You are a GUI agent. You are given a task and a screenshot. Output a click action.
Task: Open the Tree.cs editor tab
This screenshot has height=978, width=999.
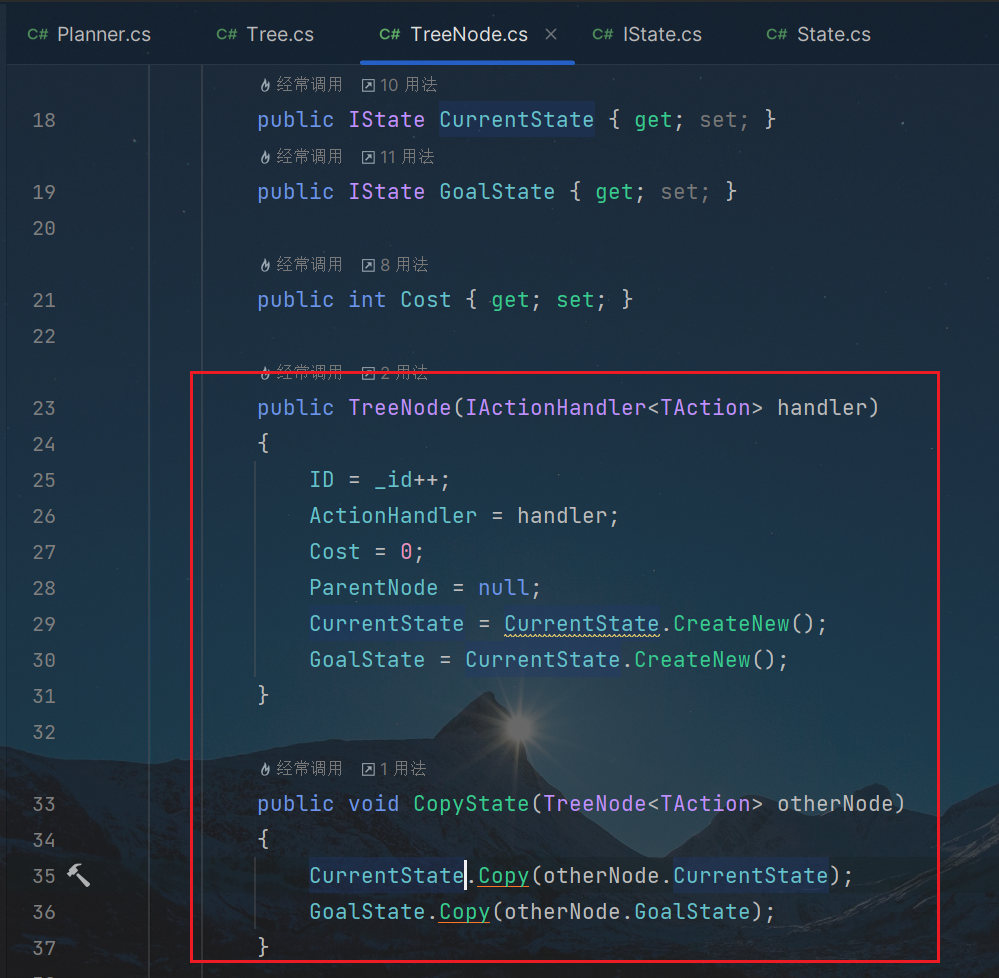pos(265,34)
